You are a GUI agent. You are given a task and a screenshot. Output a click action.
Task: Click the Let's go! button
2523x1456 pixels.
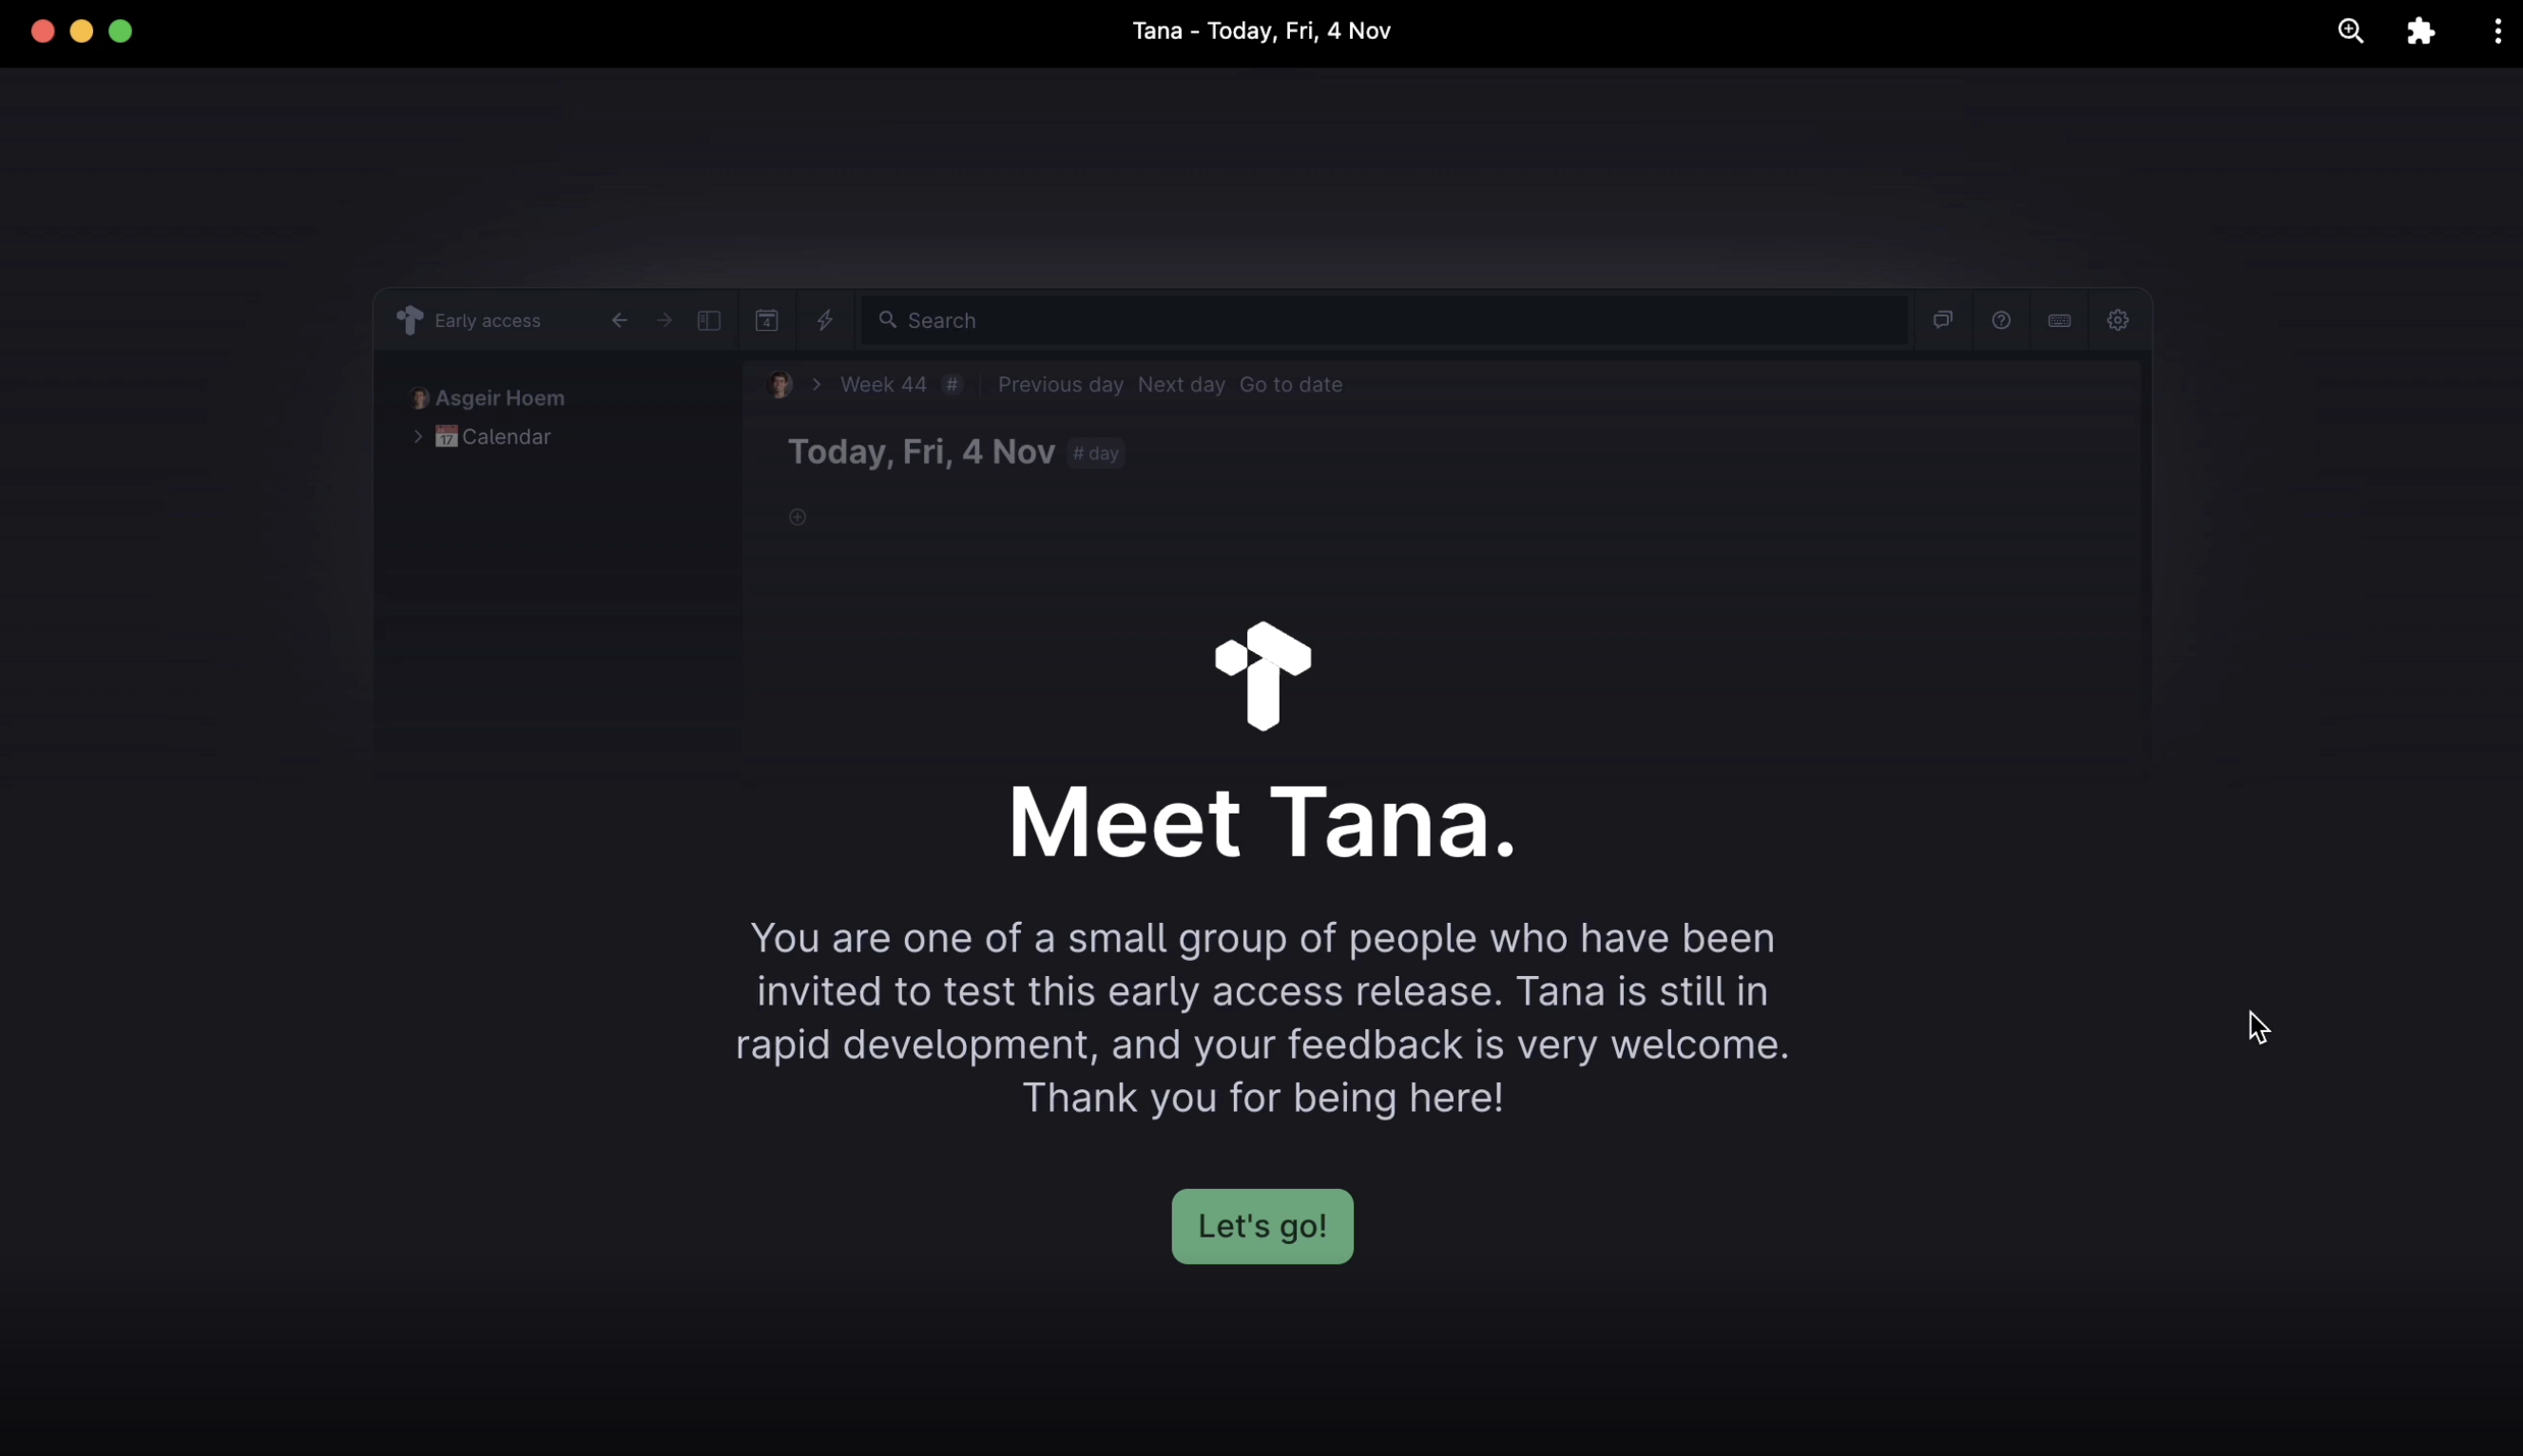click(x=1262, y=1226)
